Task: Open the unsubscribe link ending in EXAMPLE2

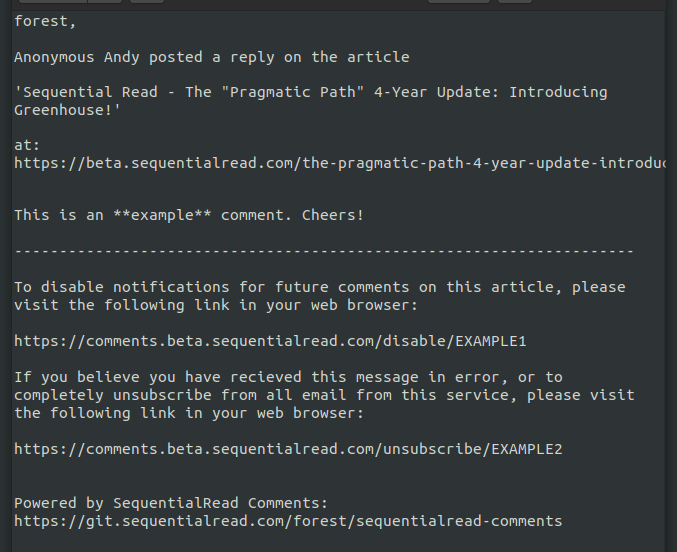Action: pos(288,449)
